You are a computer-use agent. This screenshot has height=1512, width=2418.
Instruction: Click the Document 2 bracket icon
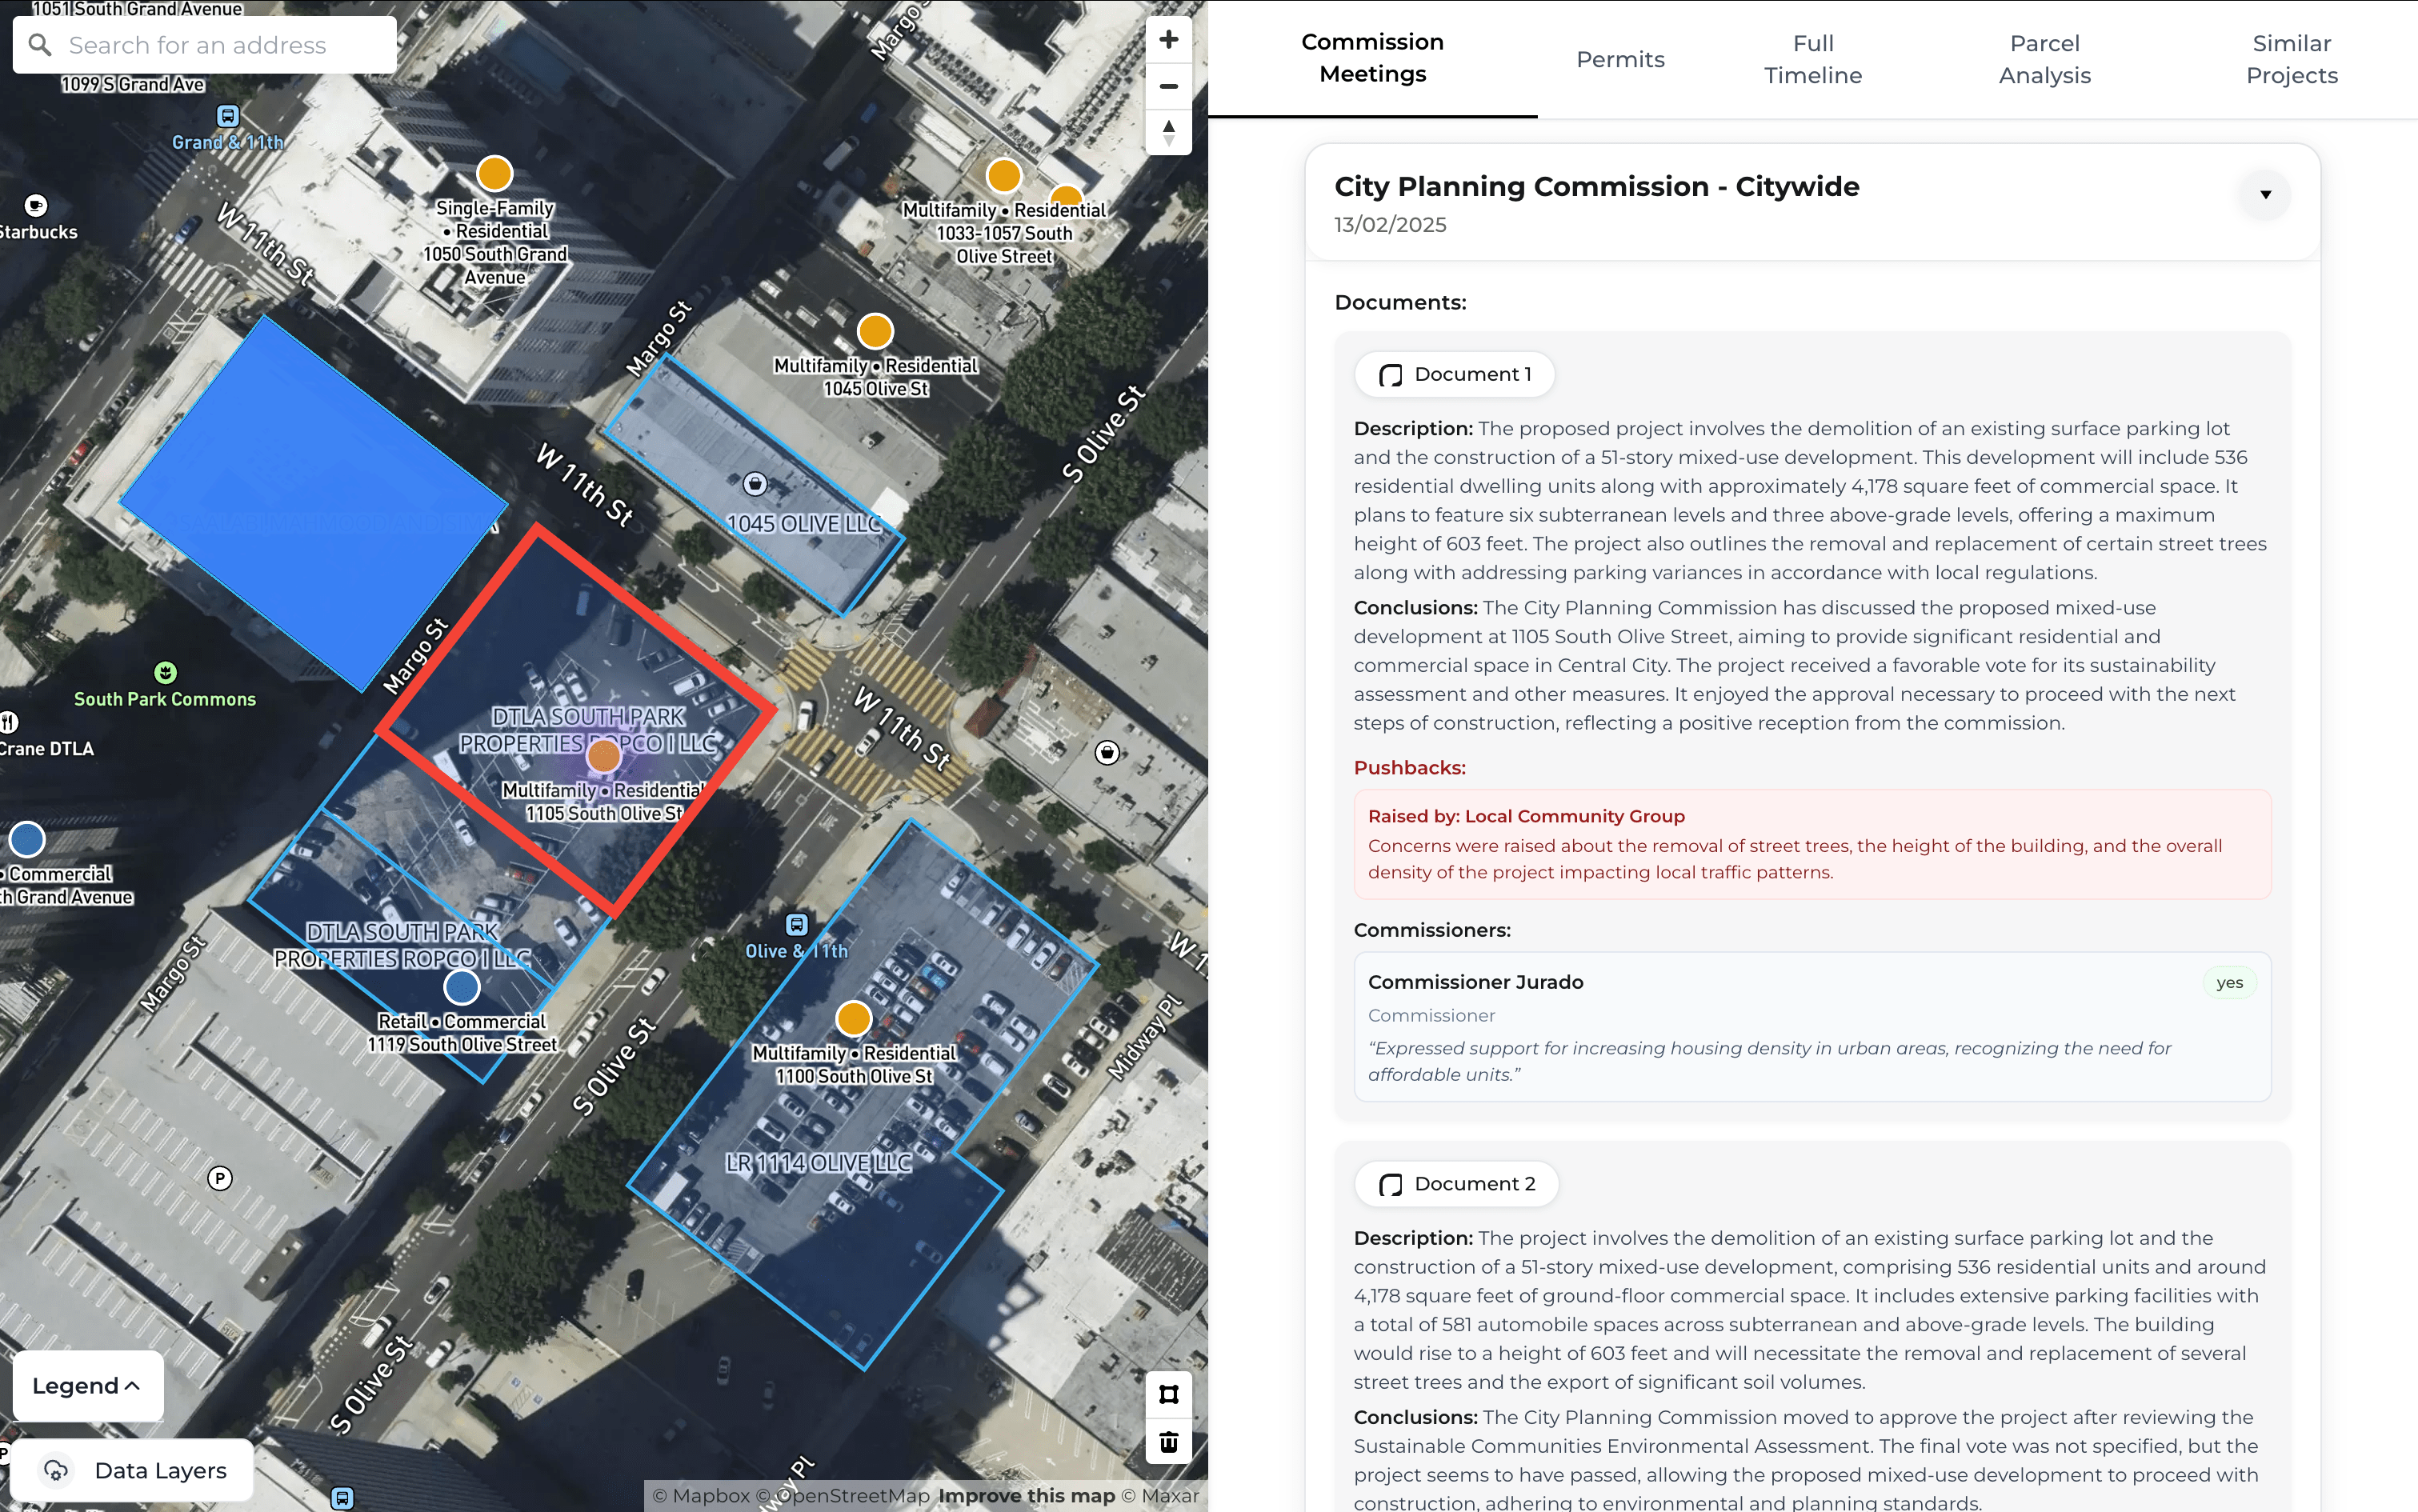click(1390, 1185)
